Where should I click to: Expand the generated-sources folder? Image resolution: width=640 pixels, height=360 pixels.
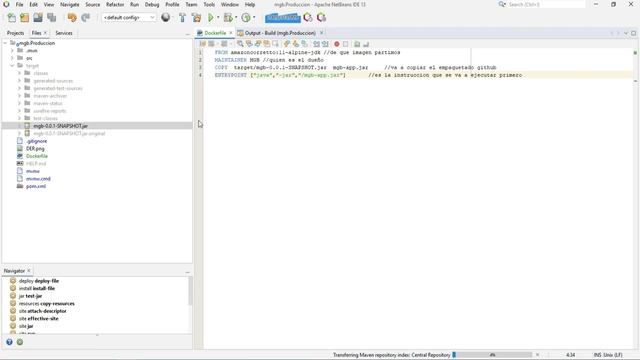19,80
